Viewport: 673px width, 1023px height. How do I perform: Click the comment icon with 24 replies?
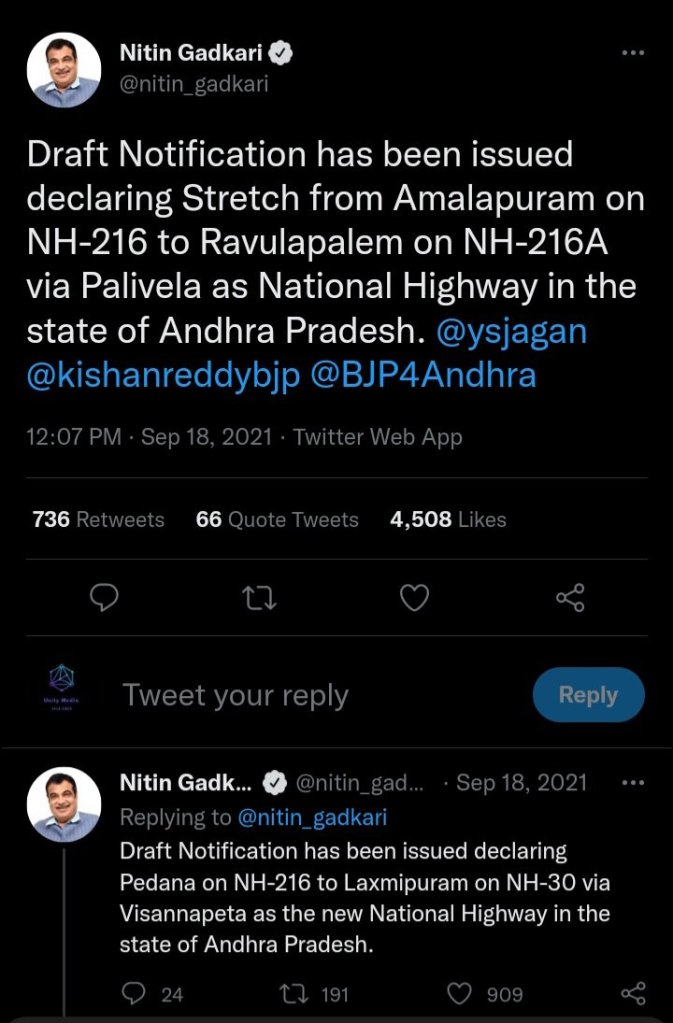[x=135, y=994]
